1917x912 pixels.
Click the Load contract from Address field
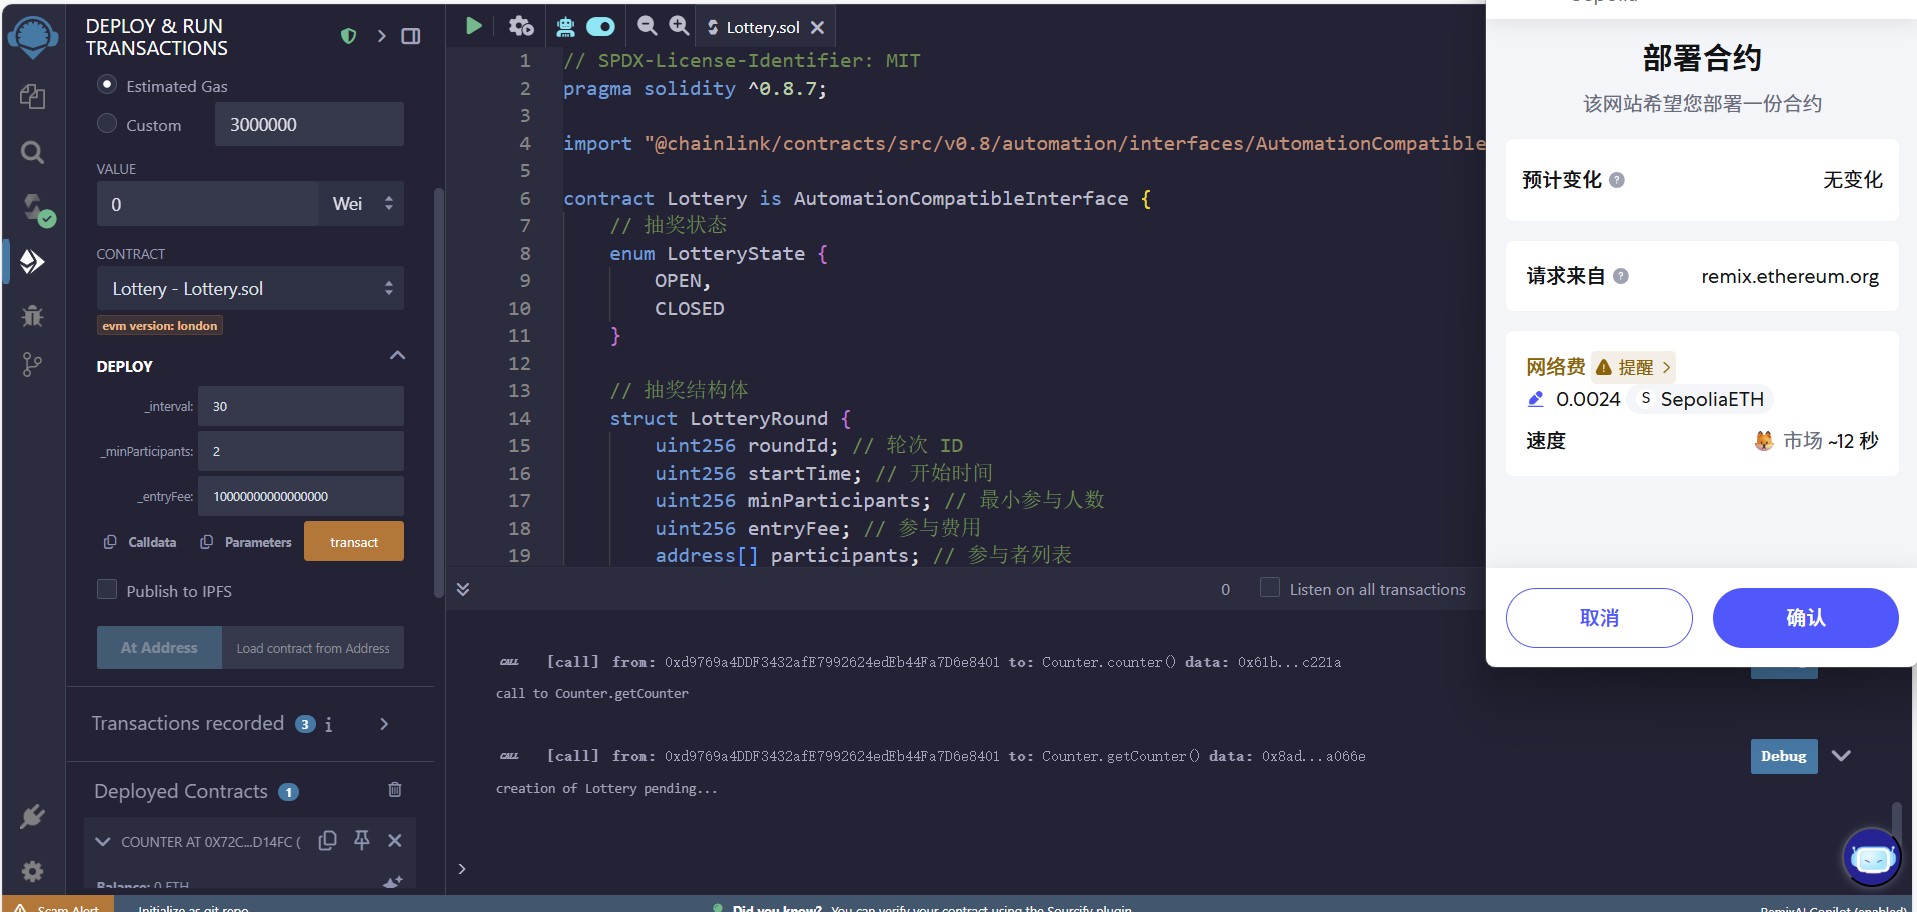click(x=313, y=648)
